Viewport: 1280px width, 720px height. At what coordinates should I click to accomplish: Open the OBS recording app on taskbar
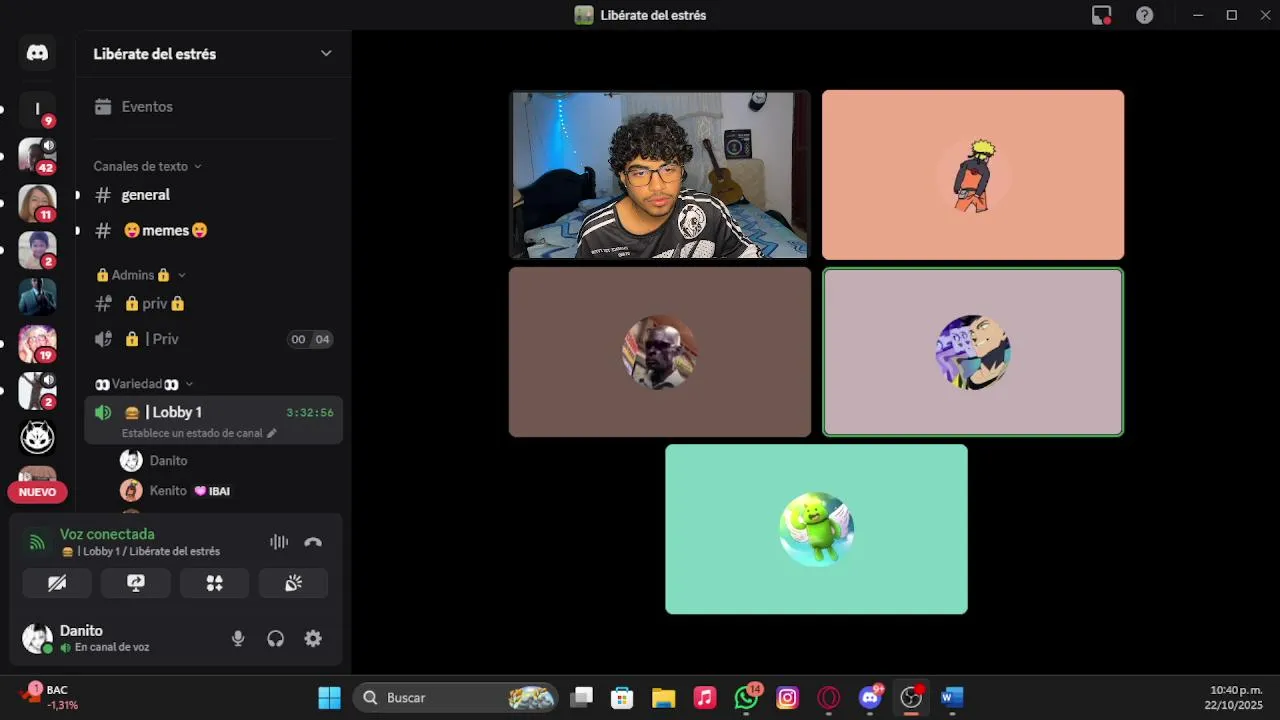click(911, 698)
